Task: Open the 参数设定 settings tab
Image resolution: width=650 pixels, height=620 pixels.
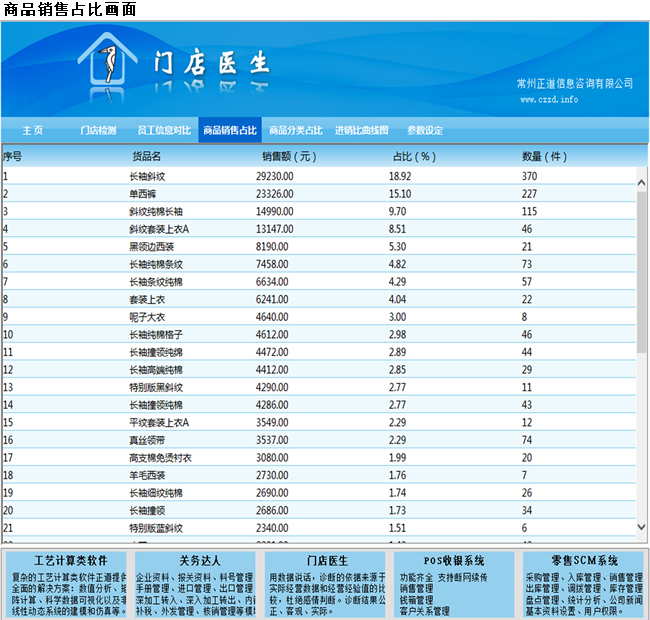Action: [x=425, y=130]
